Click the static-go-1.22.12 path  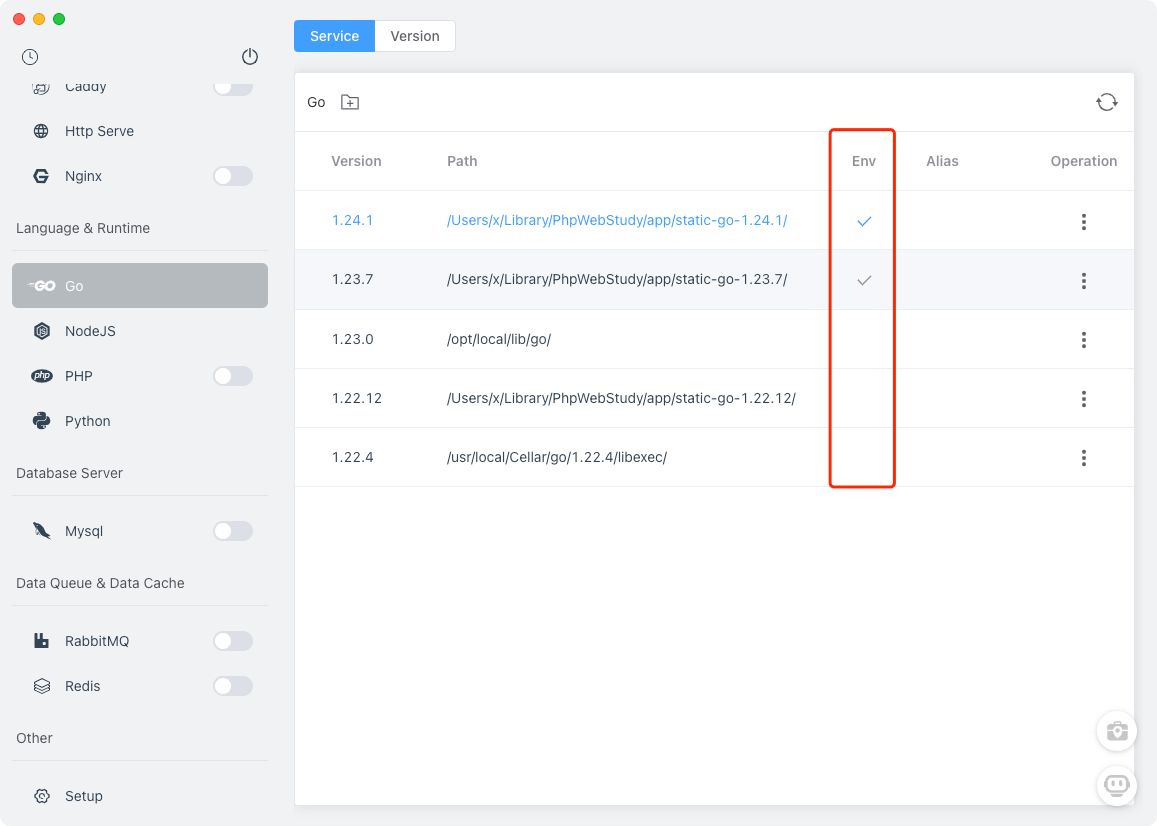(x=621, y=399)
